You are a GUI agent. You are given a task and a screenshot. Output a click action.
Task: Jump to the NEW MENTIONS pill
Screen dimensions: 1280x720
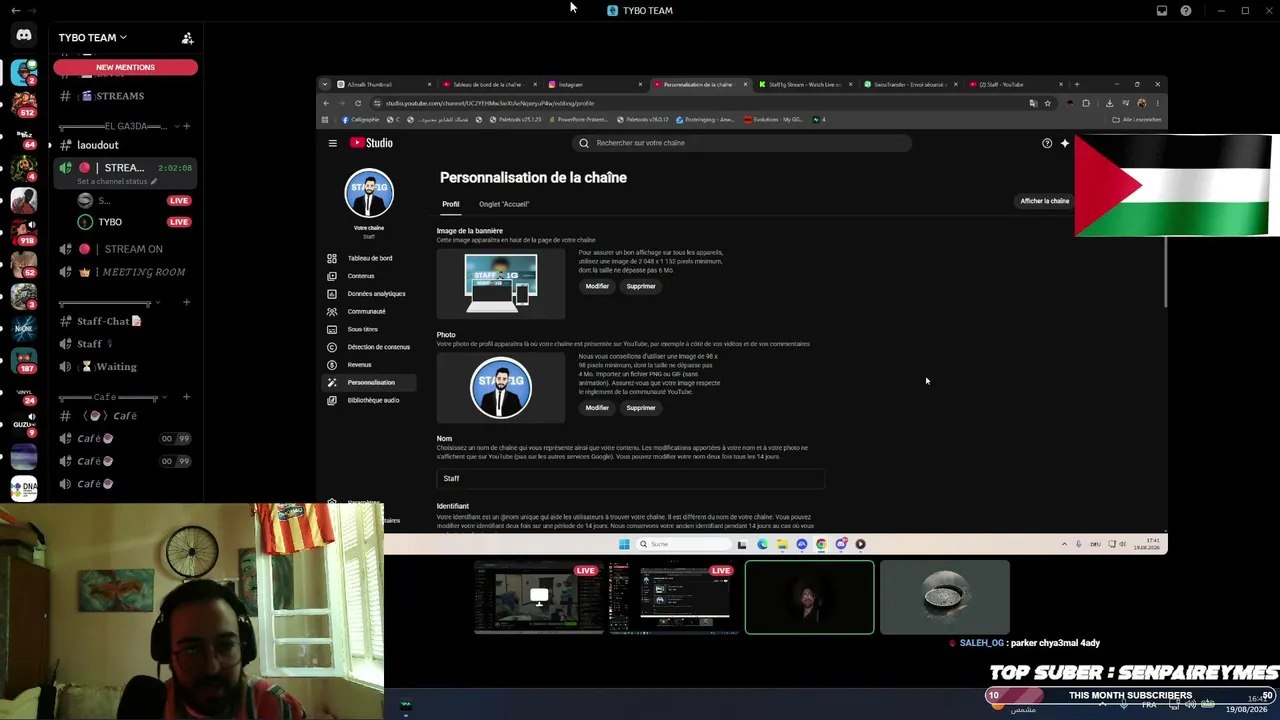125,67
